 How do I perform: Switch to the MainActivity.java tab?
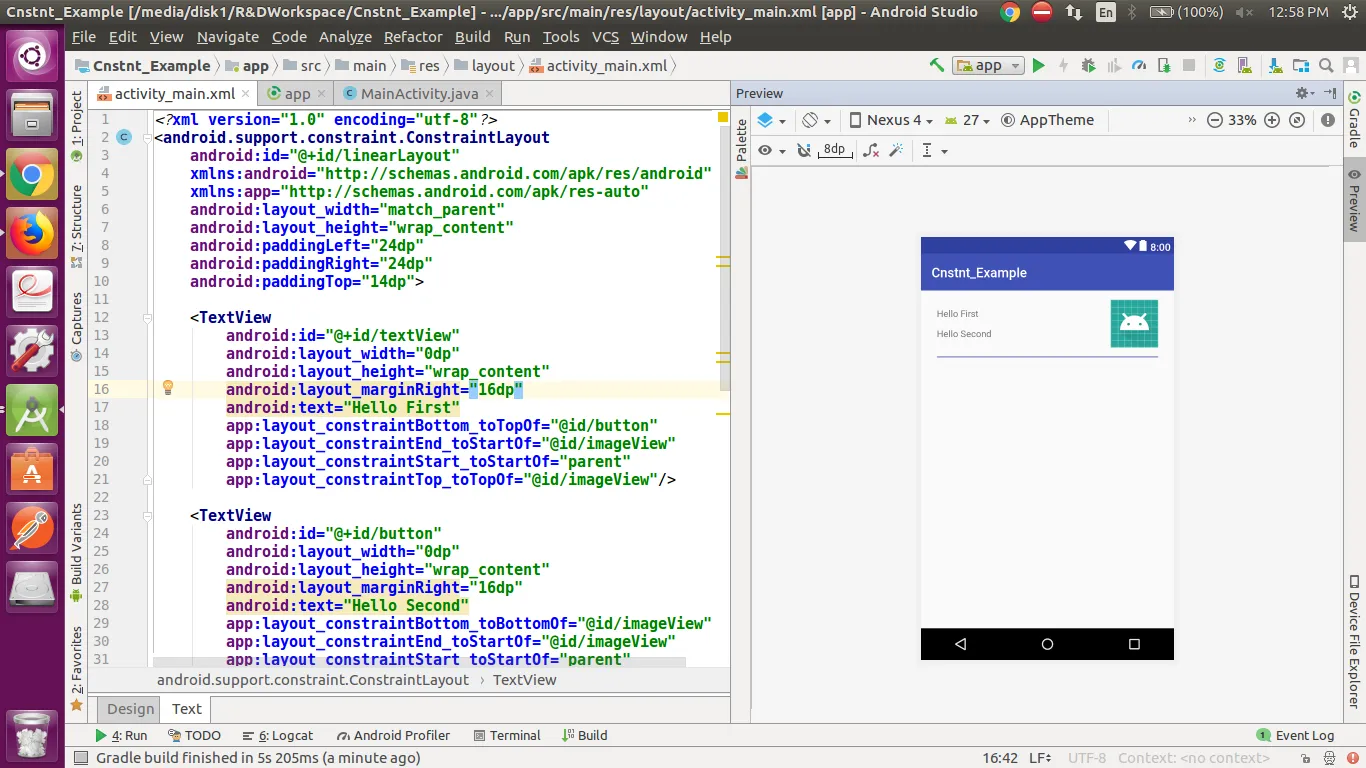pos(419,94)
